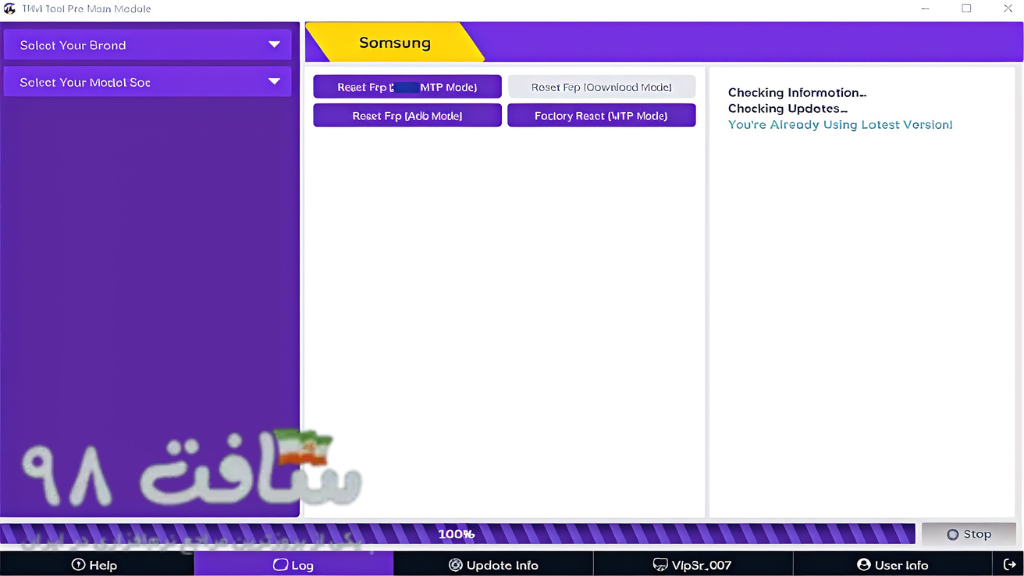Click Factory Reset MTP Mode button
Image resolution: width=1024 pixels, height=576 pixels.
coord(601,116)
